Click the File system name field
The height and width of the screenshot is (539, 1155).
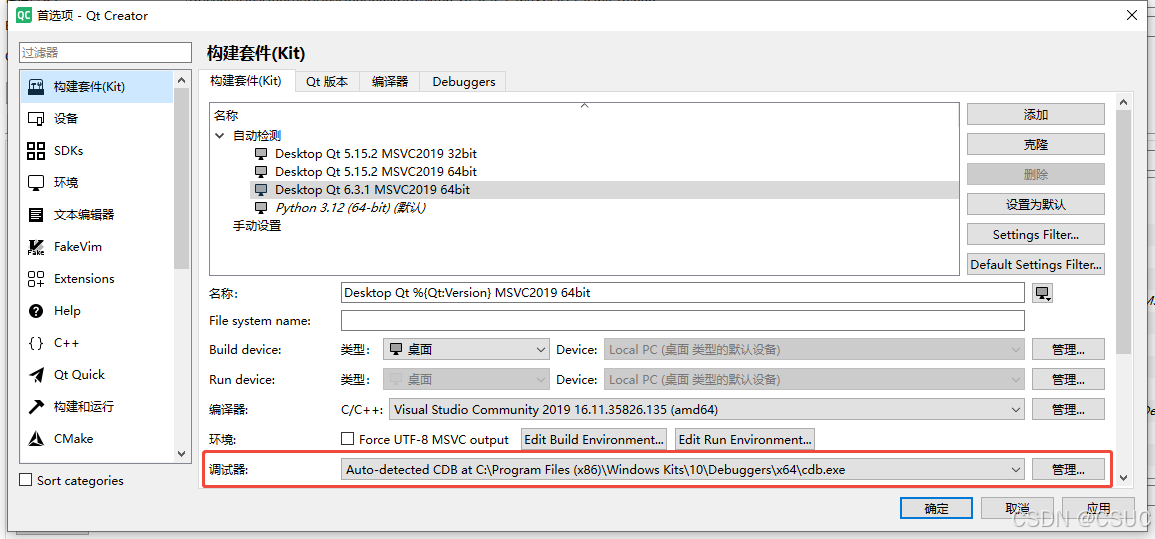tap(683, 321)
